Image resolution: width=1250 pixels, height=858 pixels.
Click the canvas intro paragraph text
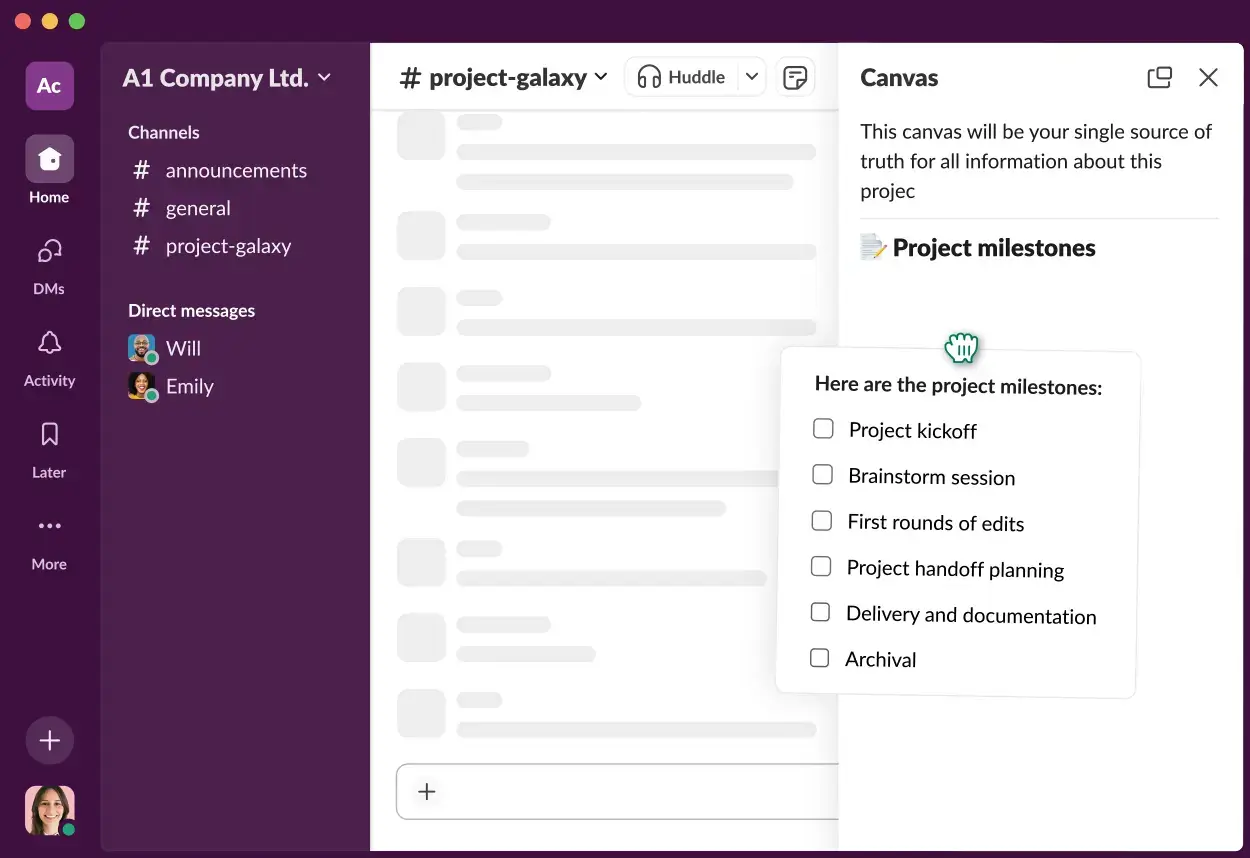point(1036,161)
